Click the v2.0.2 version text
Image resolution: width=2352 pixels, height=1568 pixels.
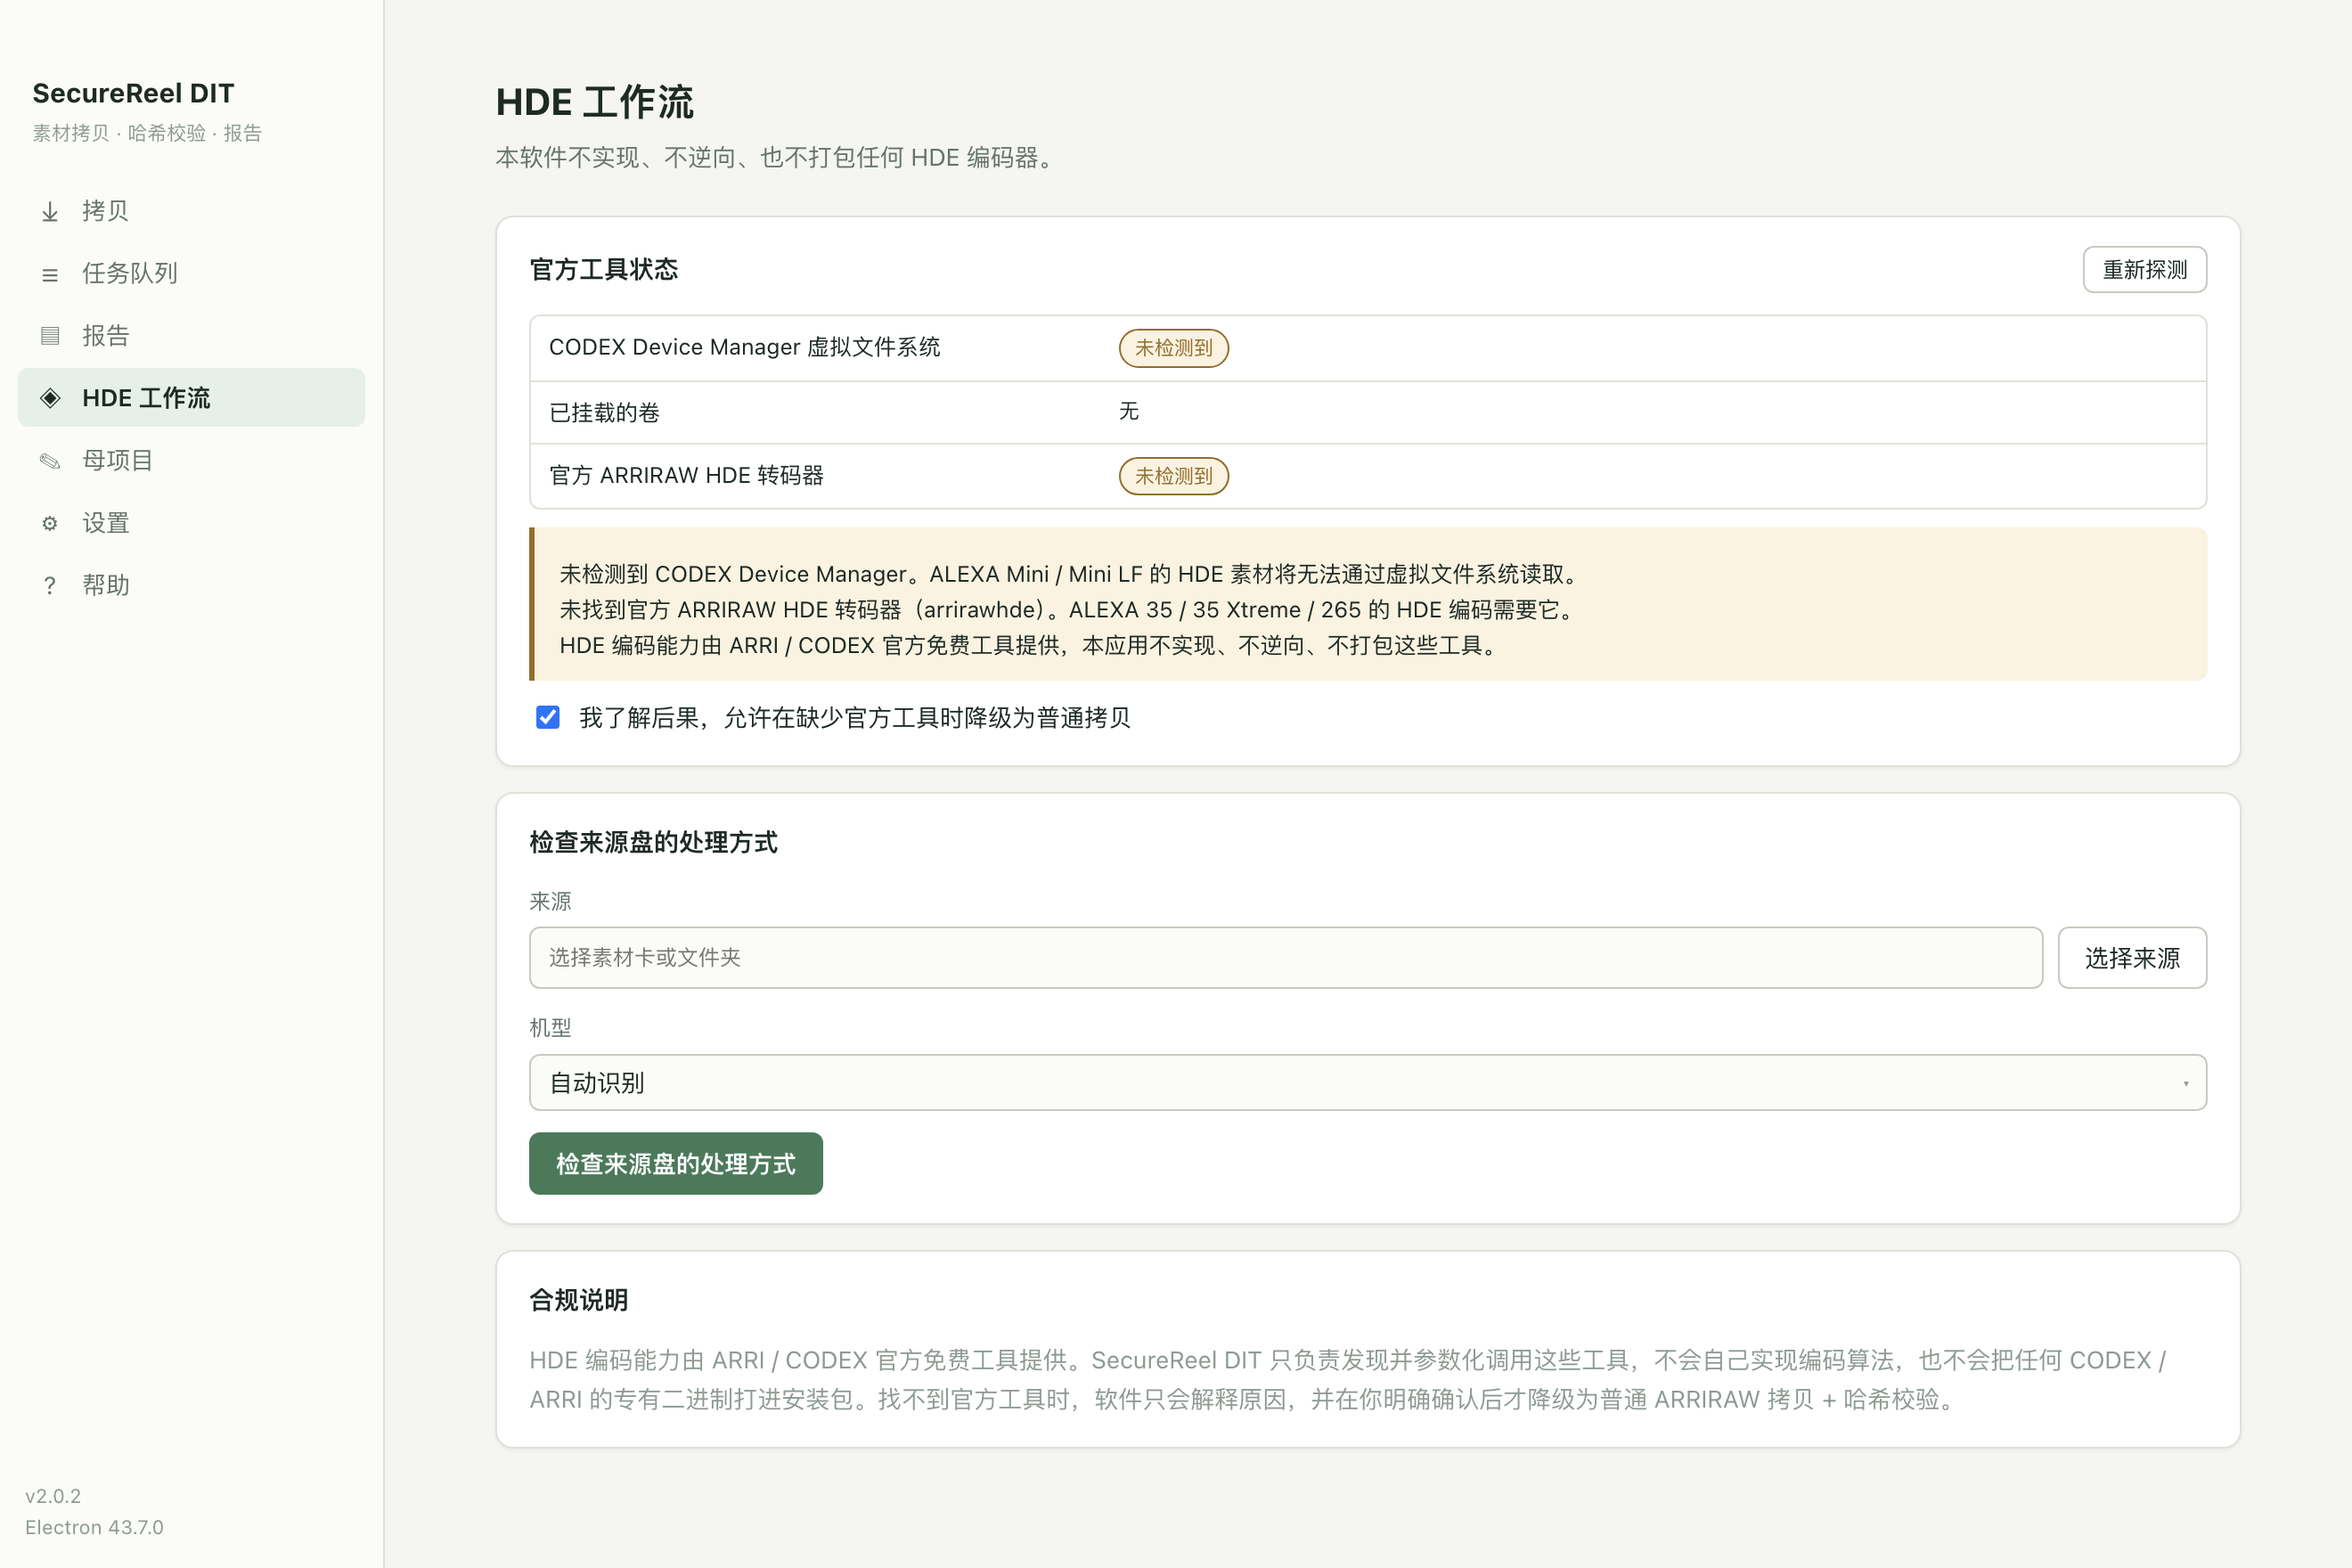click(53, 1496)
